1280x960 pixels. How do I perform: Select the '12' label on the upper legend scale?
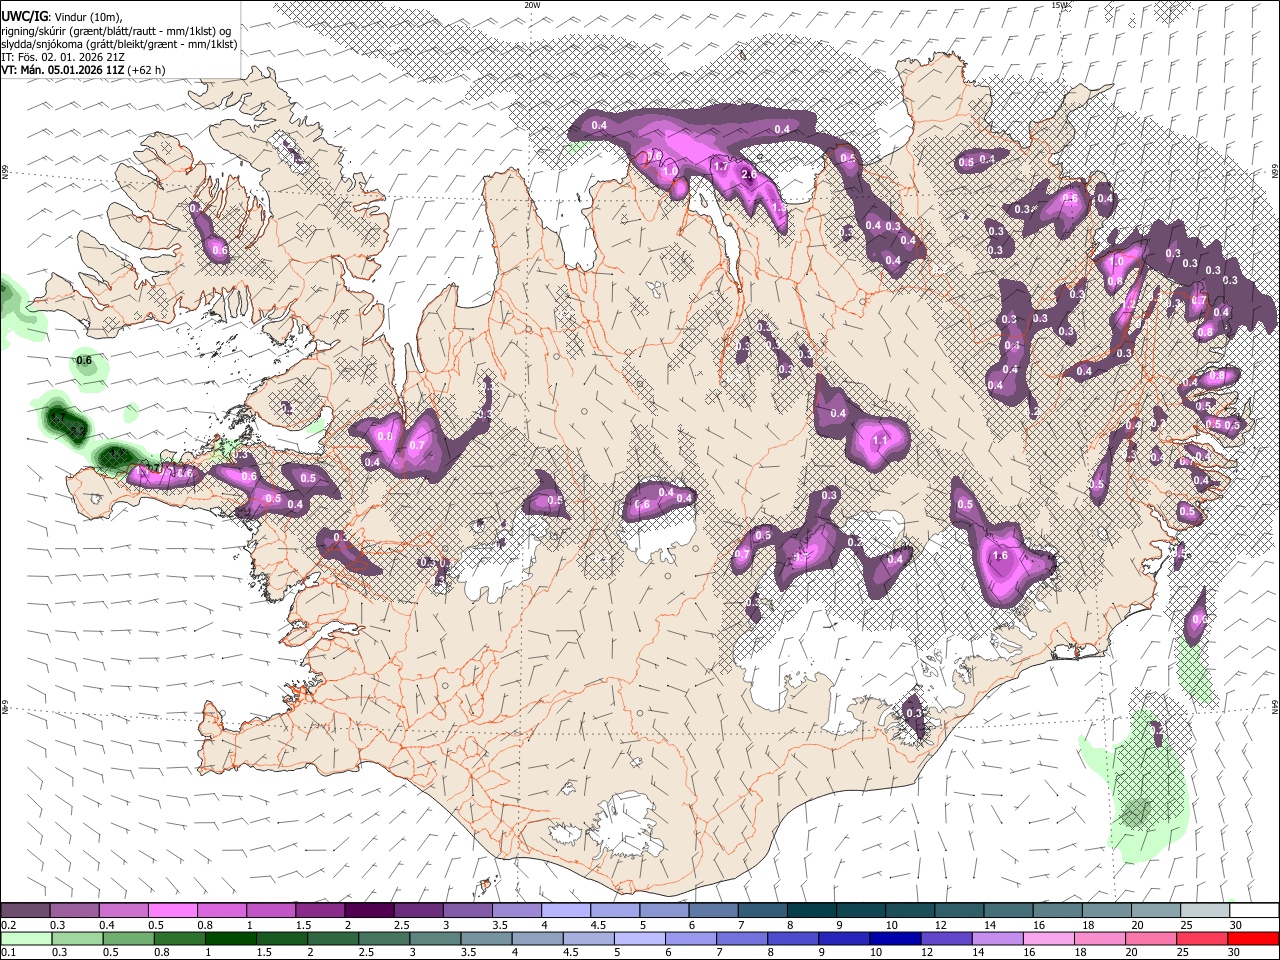pos(940,925)
